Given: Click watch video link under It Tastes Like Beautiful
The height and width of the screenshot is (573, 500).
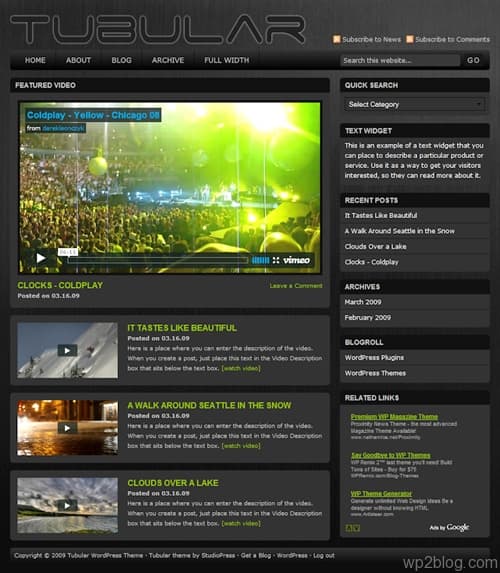Looking at the screenshot, I should click(241, 368).
